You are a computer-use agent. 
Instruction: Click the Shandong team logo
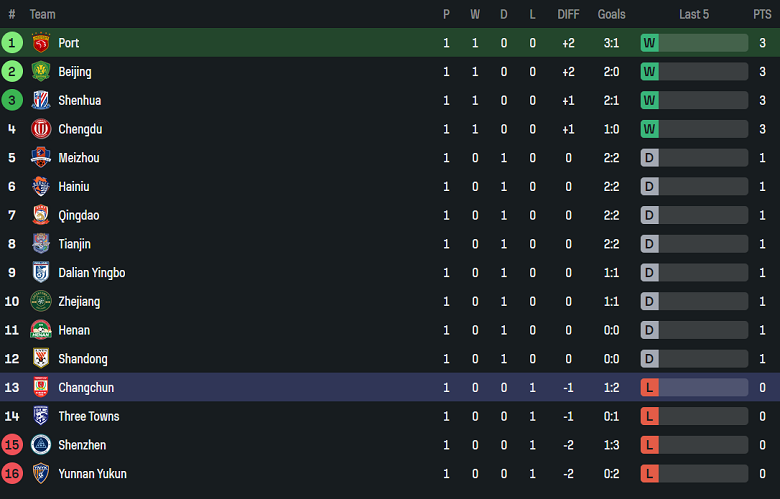[x=40, y=359]
